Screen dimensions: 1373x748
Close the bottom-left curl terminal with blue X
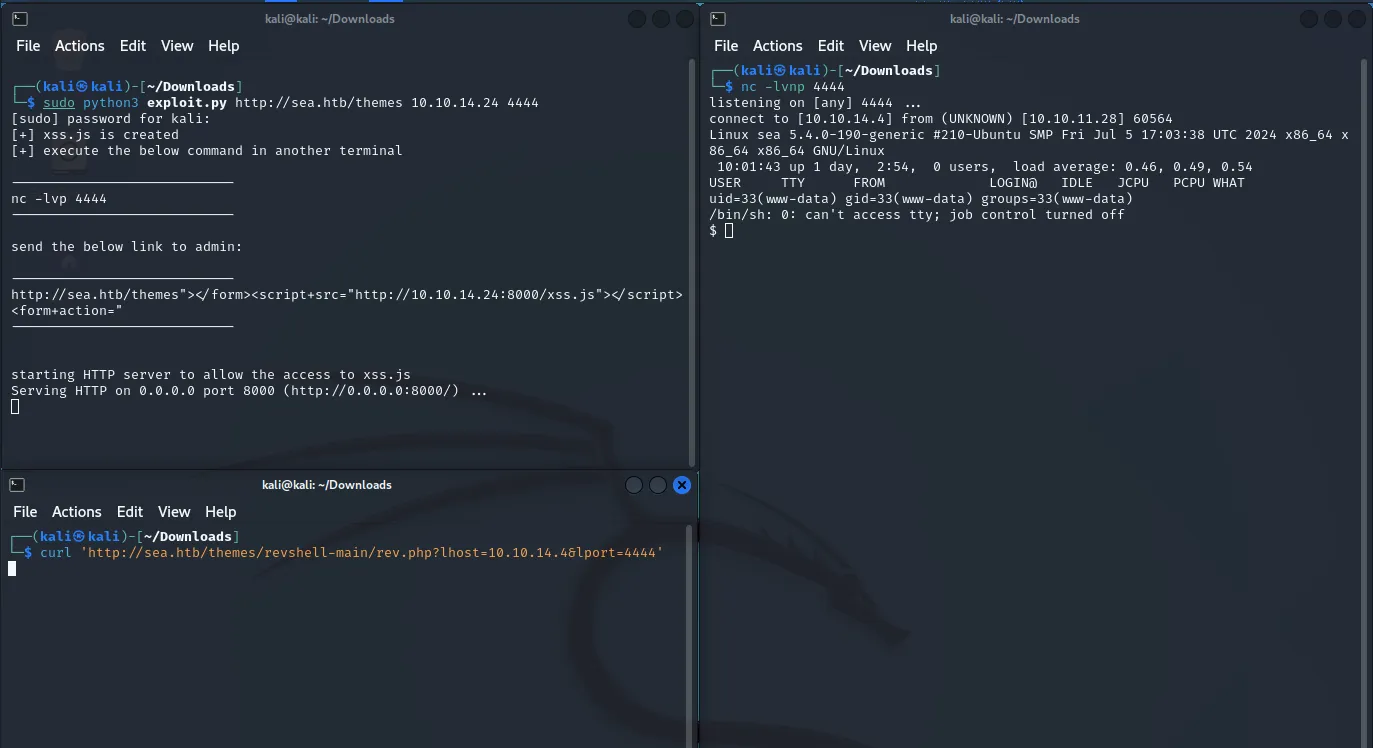point(682,485)
